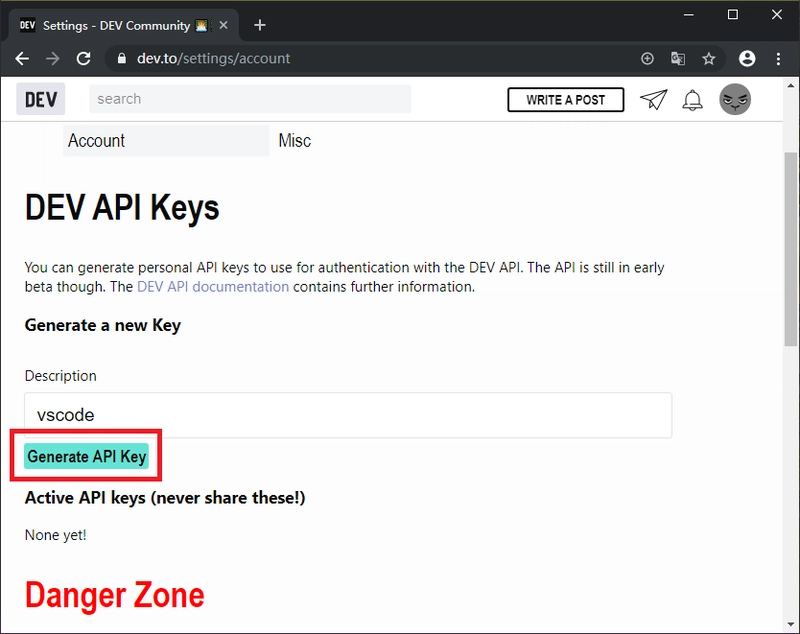Image resolution: width=800 pixels, height=634 pixels.
Task: Click the DEV API Keys heading
Action: [122, 208]
